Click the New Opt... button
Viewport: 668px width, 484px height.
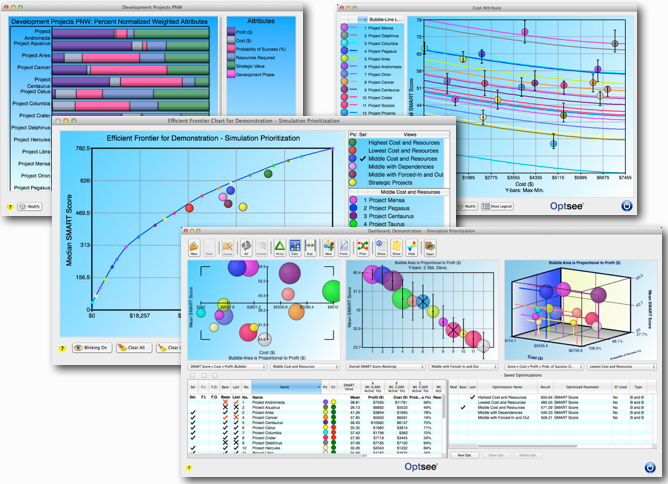463,454
